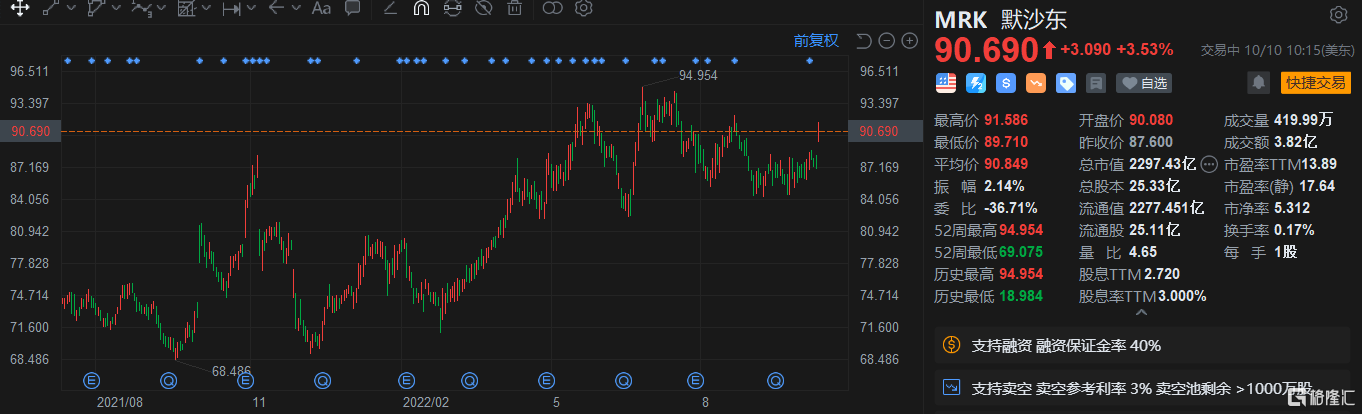
Task: Open the grid measurement tool dropdown
Action: [207, 9]
